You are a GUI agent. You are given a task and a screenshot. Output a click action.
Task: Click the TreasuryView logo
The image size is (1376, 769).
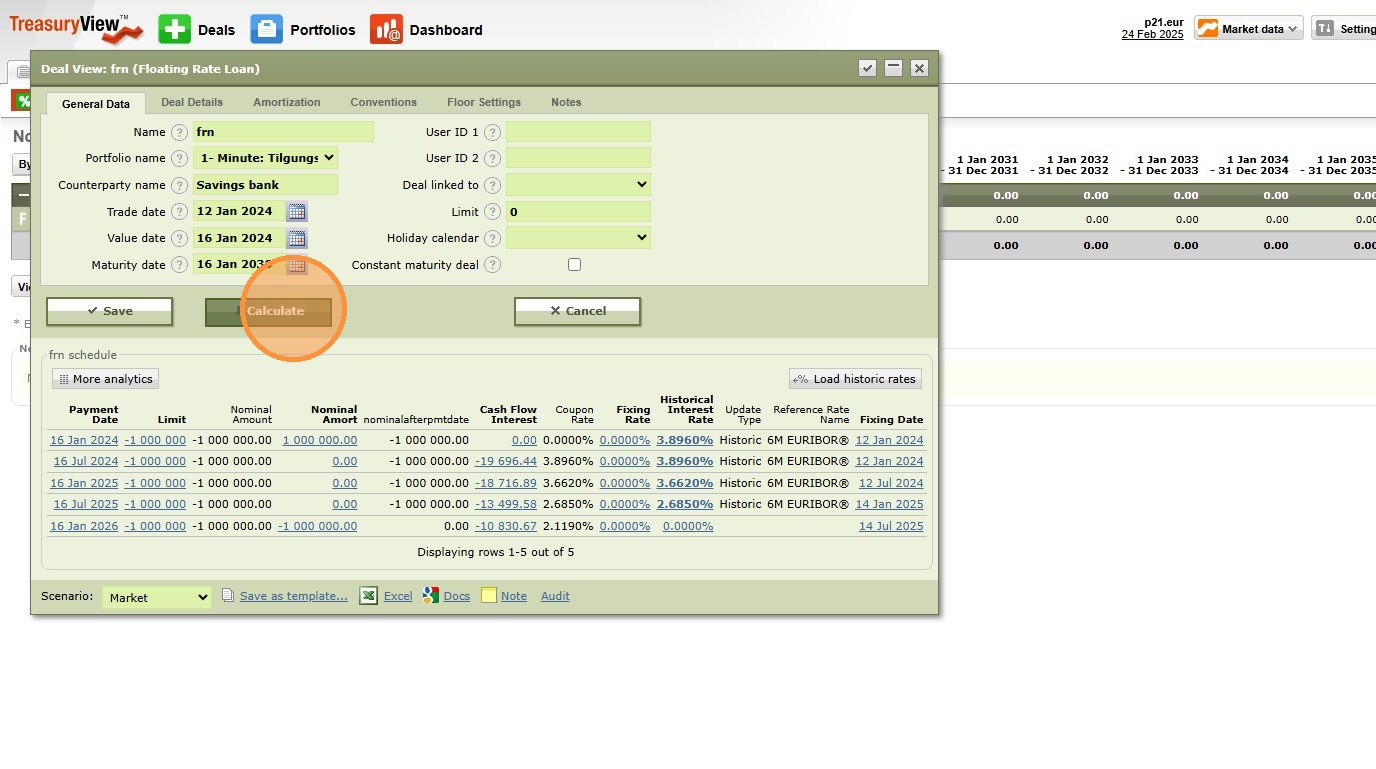pyautogui.click(x=76, y=28)
